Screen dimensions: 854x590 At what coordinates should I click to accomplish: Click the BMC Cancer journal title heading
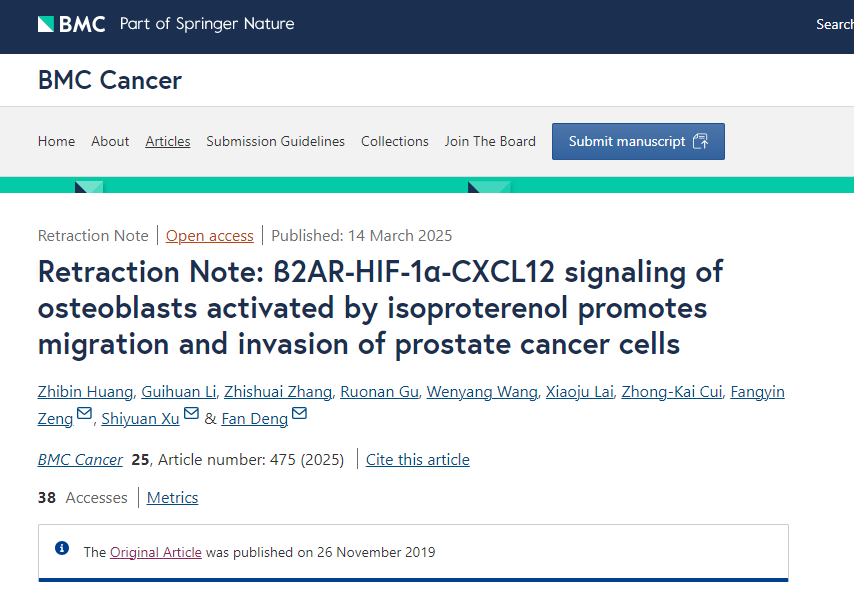pos(110,81)
